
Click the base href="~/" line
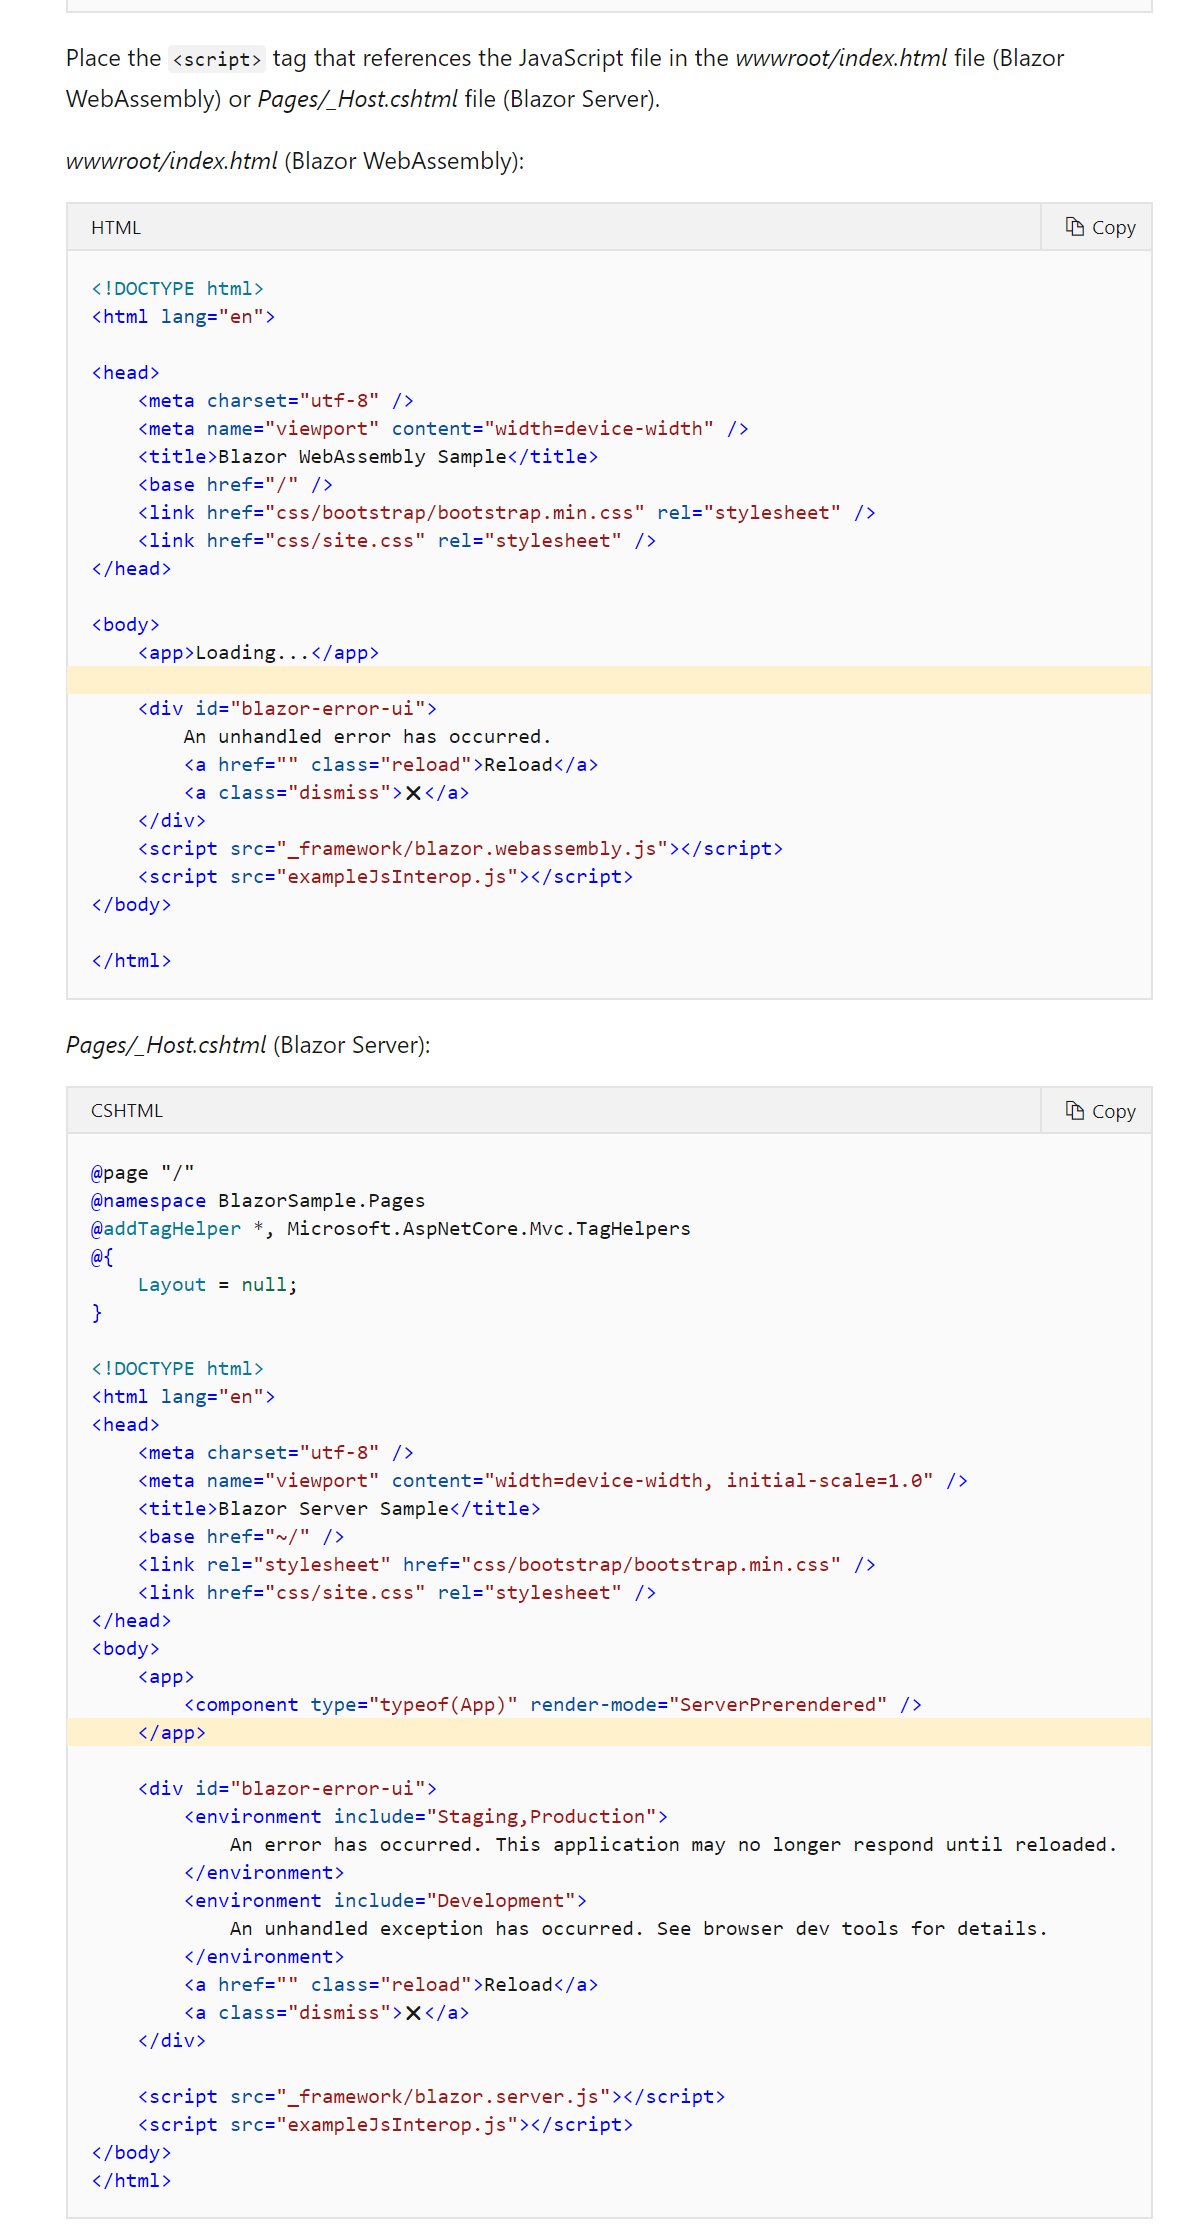point(241,1537)
